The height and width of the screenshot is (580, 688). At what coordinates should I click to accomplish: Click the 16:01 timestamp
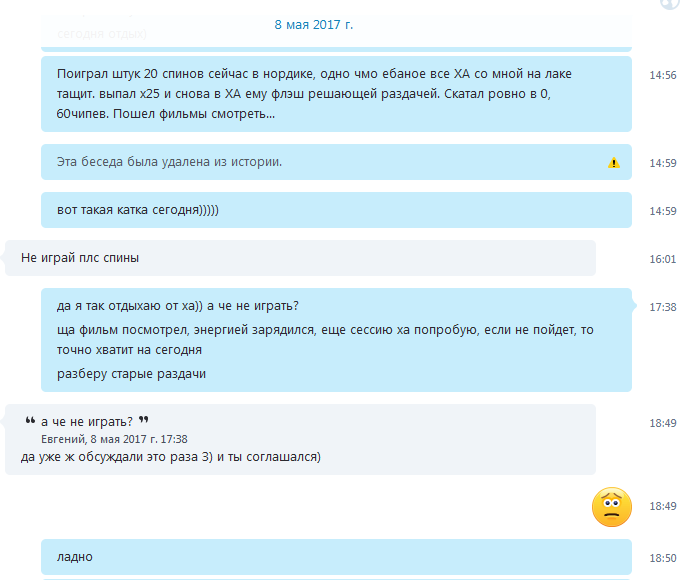coord(663,259)
